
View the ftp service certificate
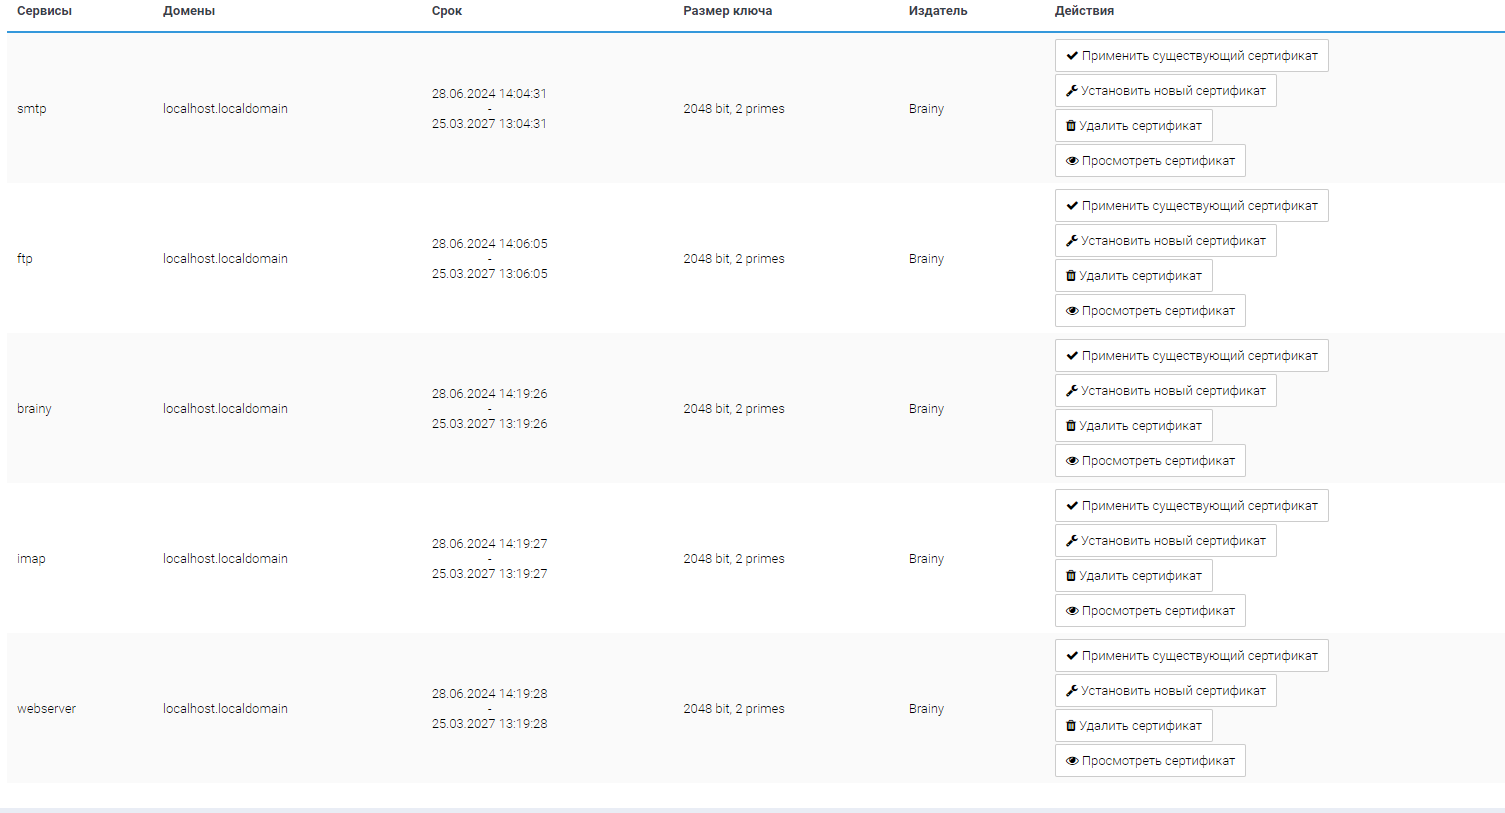pyautogui.click(x=1150, y=311)
